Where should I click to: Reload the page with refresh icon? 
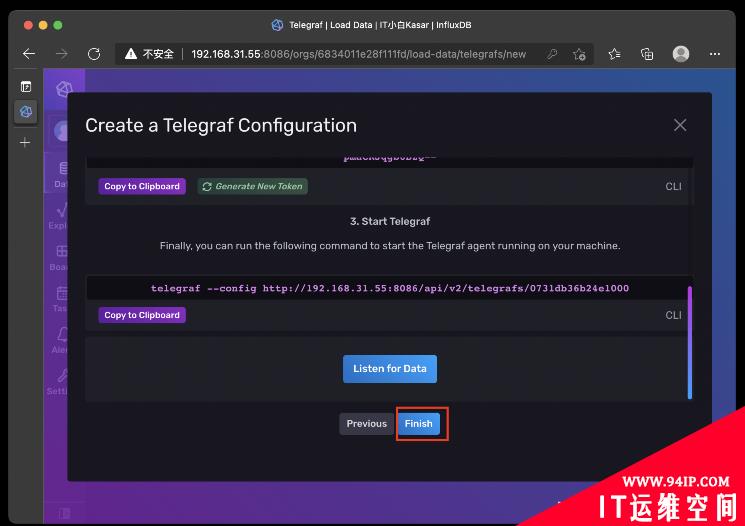[94, 54]
